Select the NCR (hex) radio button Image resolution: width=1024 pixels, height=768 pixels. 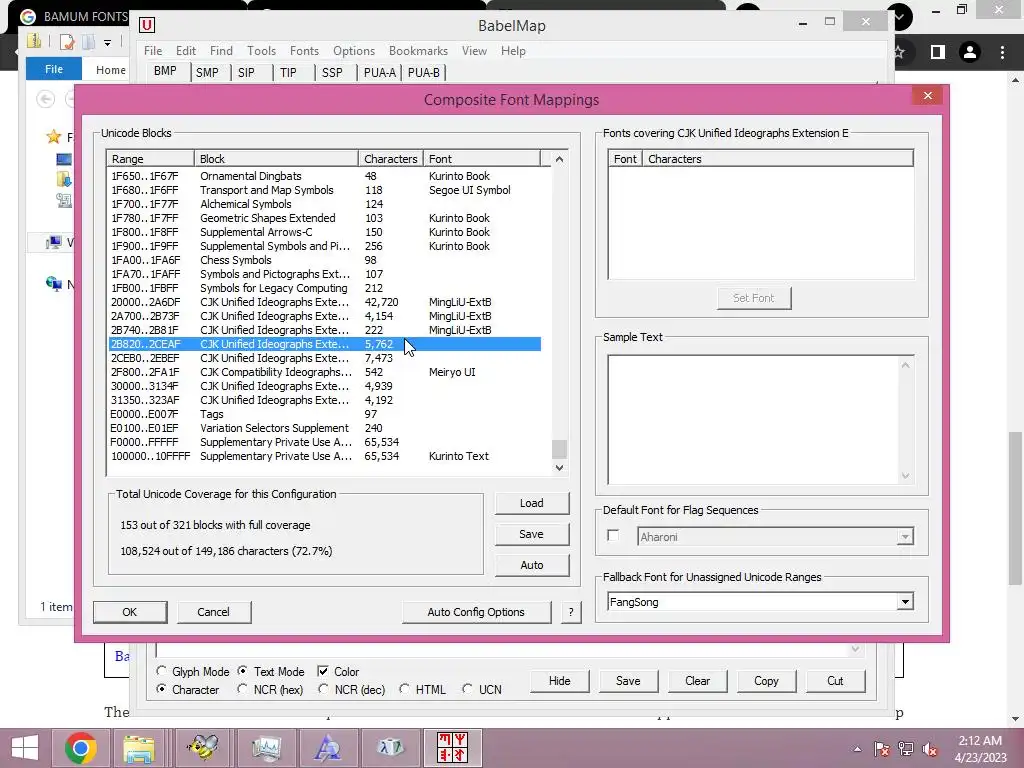(x=242, y=689)
